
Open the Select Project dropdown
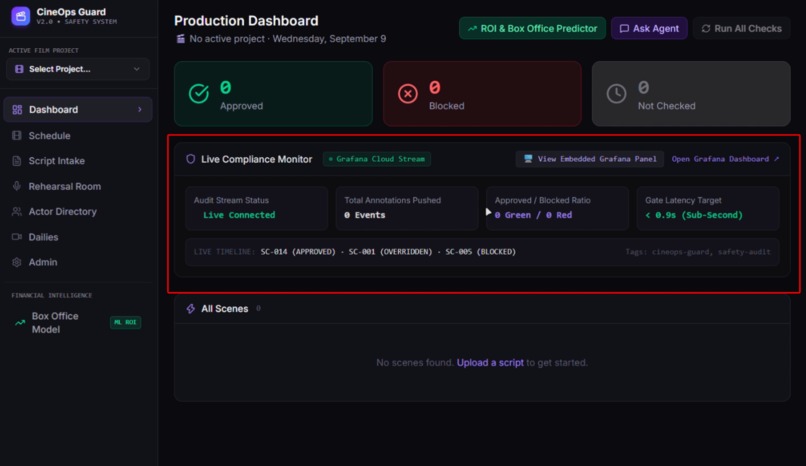click(x=78, y=69)
